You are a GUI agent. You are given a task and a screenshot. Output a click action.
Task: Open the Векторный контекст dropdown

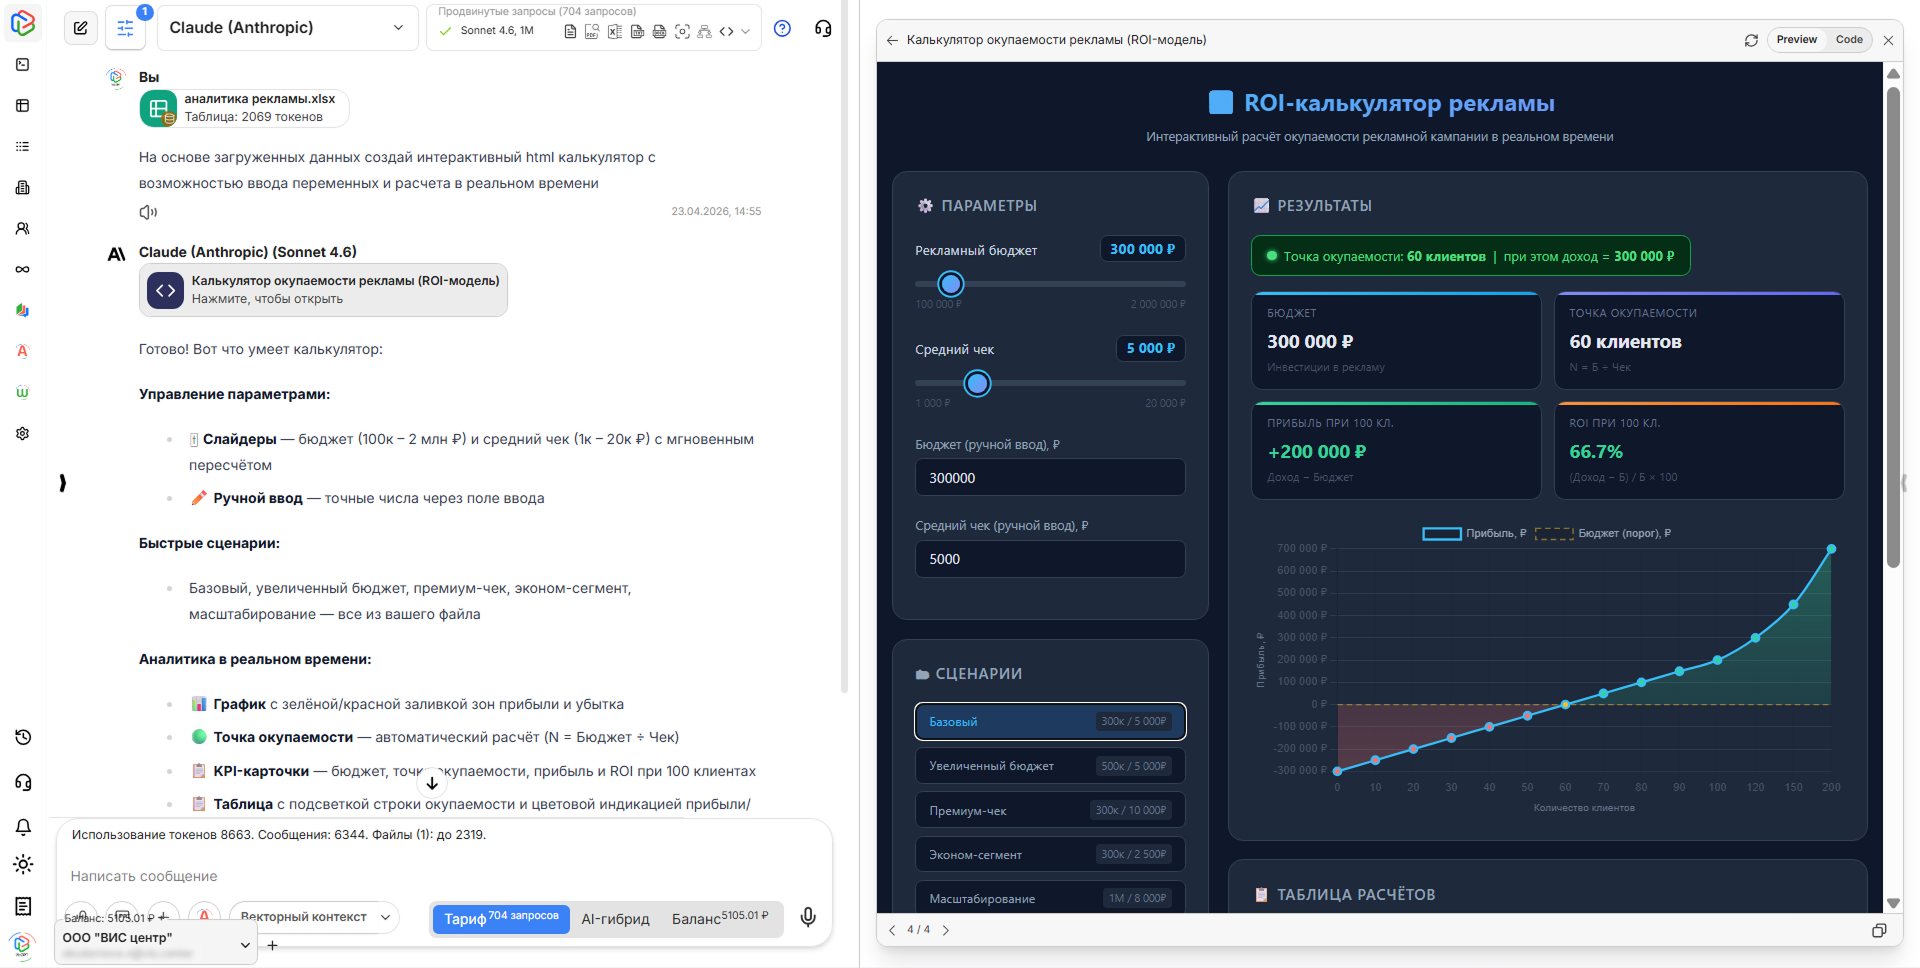[314, 917]
